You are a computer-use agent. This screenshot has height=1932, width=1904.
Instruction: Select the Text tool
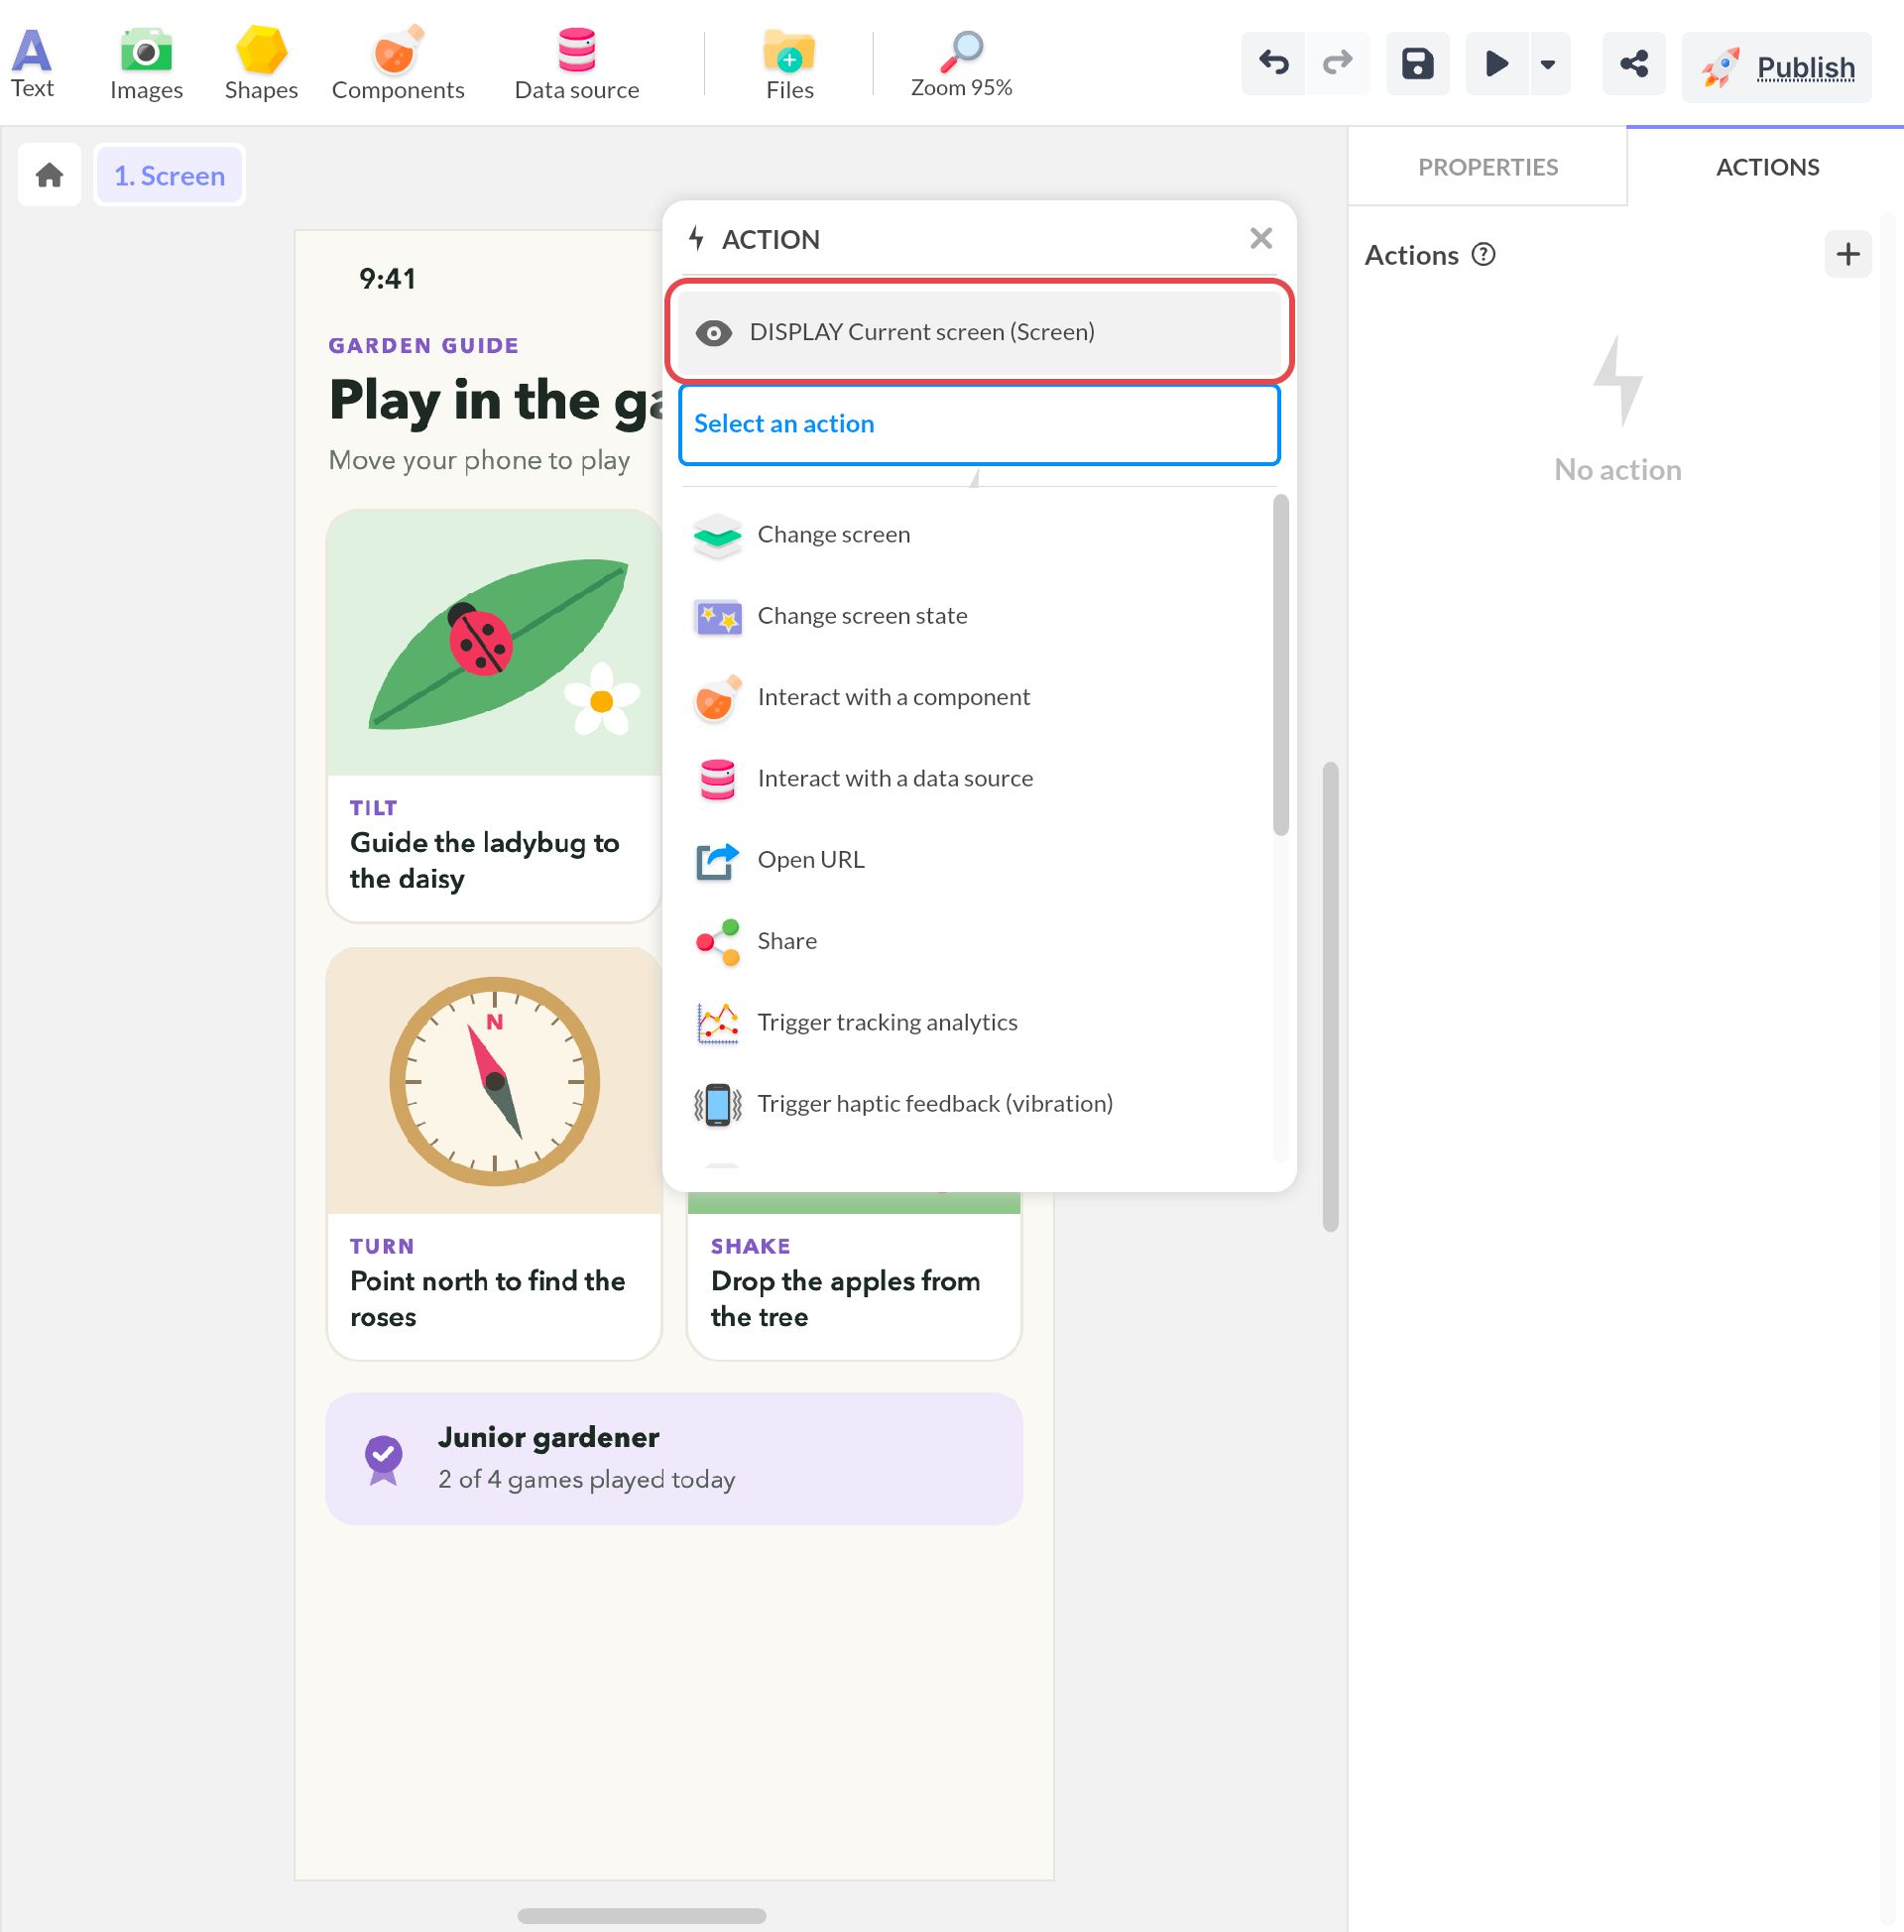coord(32,64)
